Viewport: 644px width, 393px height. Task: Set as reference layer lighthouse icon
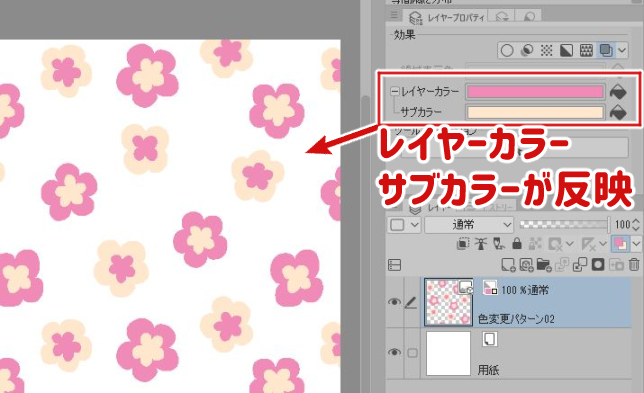pyautogui.click(x=480, y=244)
